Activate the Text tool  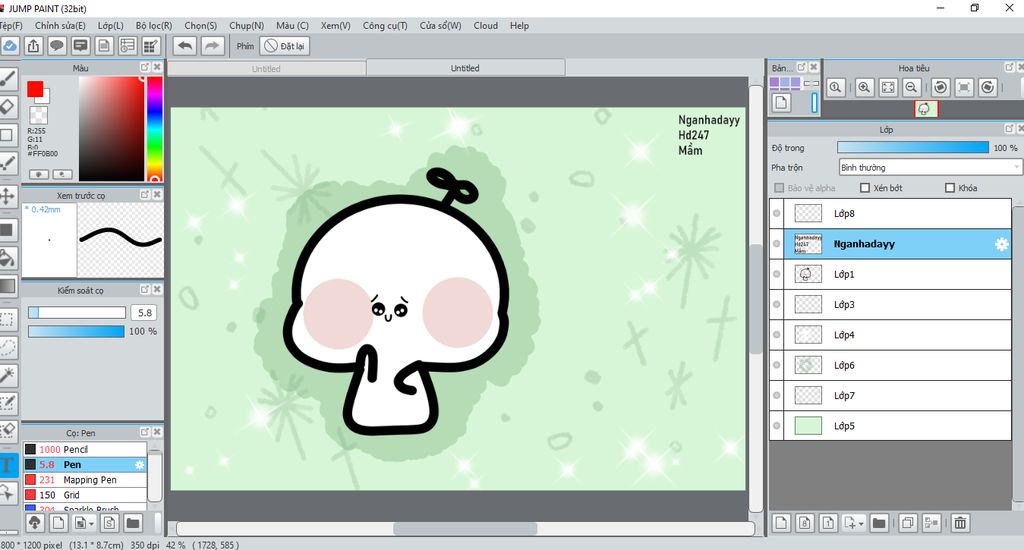(7, 465)
